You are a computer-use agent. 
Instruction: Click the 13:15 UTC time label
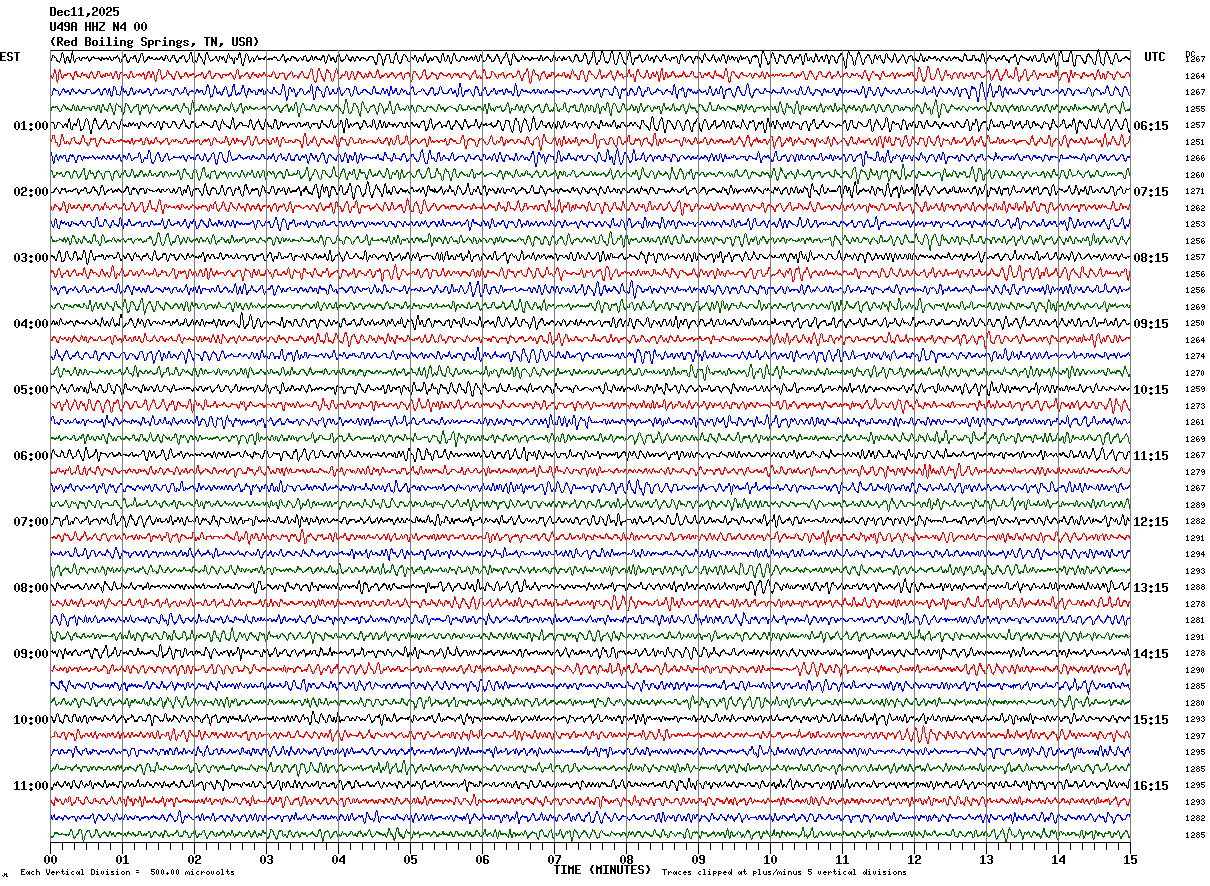pos(1151,588)
